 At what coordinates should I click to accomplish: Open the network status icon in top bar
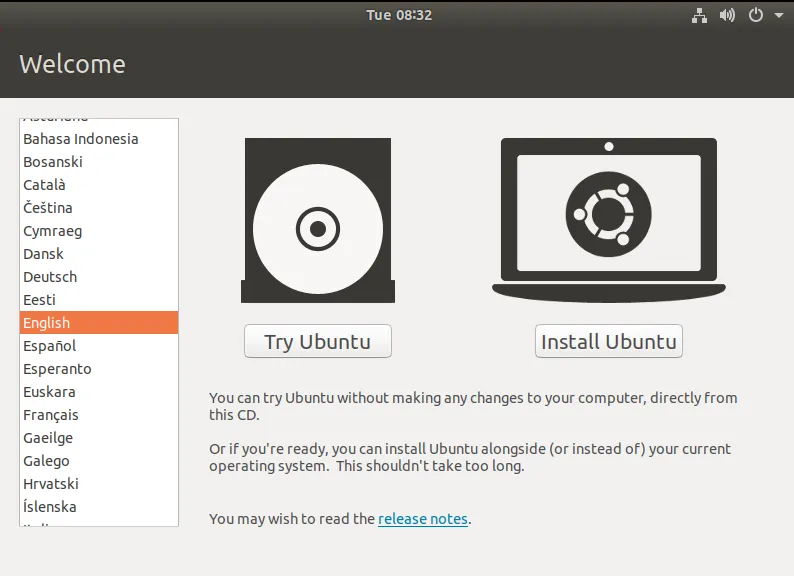click(699, 15)
